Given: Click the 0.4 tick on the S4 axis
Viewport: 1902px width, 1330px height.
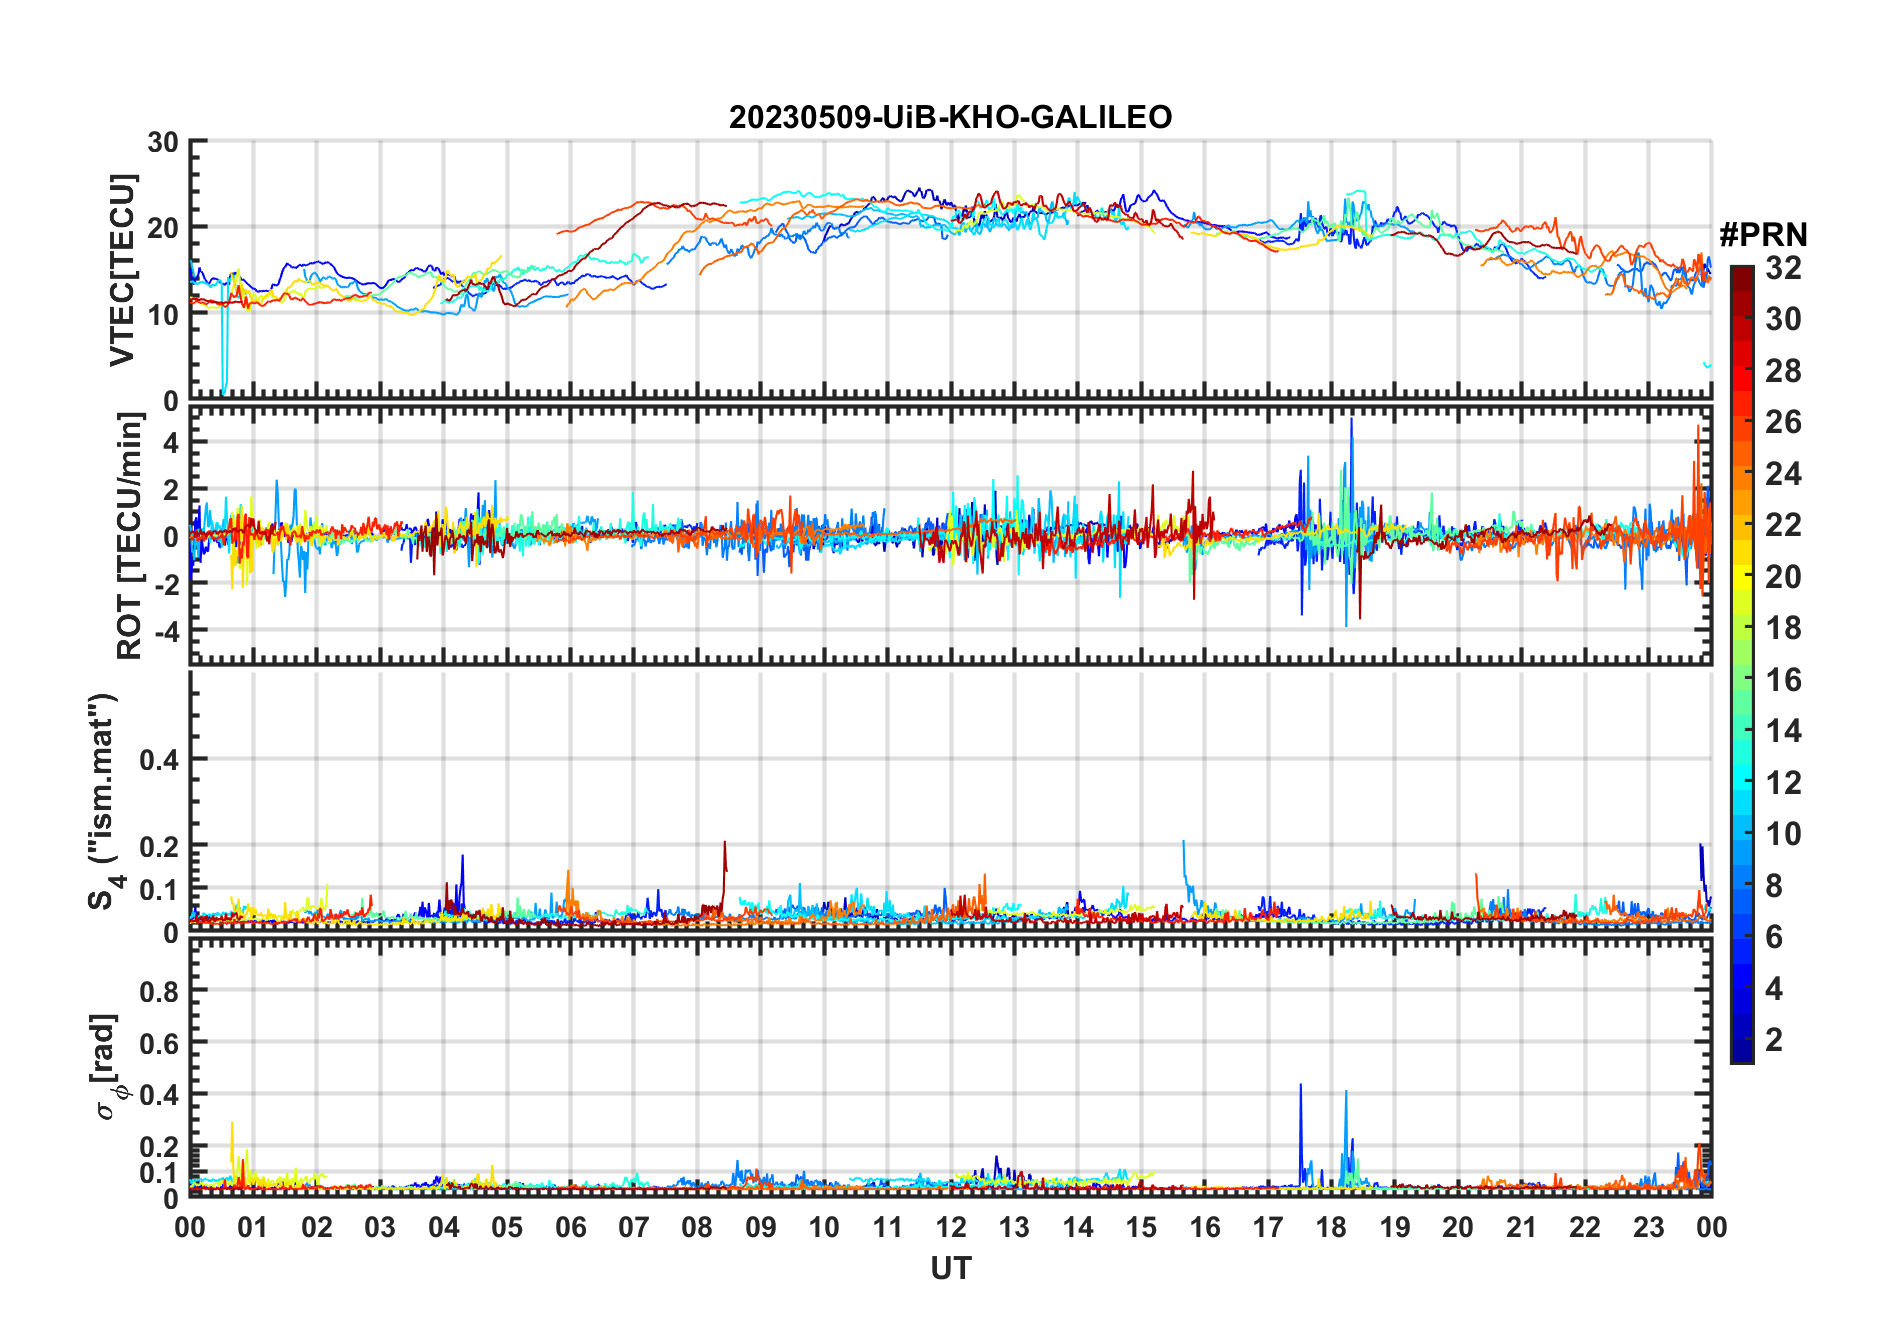Looking at the screenshot, I should pyautogui.click(x=160, y=760).
